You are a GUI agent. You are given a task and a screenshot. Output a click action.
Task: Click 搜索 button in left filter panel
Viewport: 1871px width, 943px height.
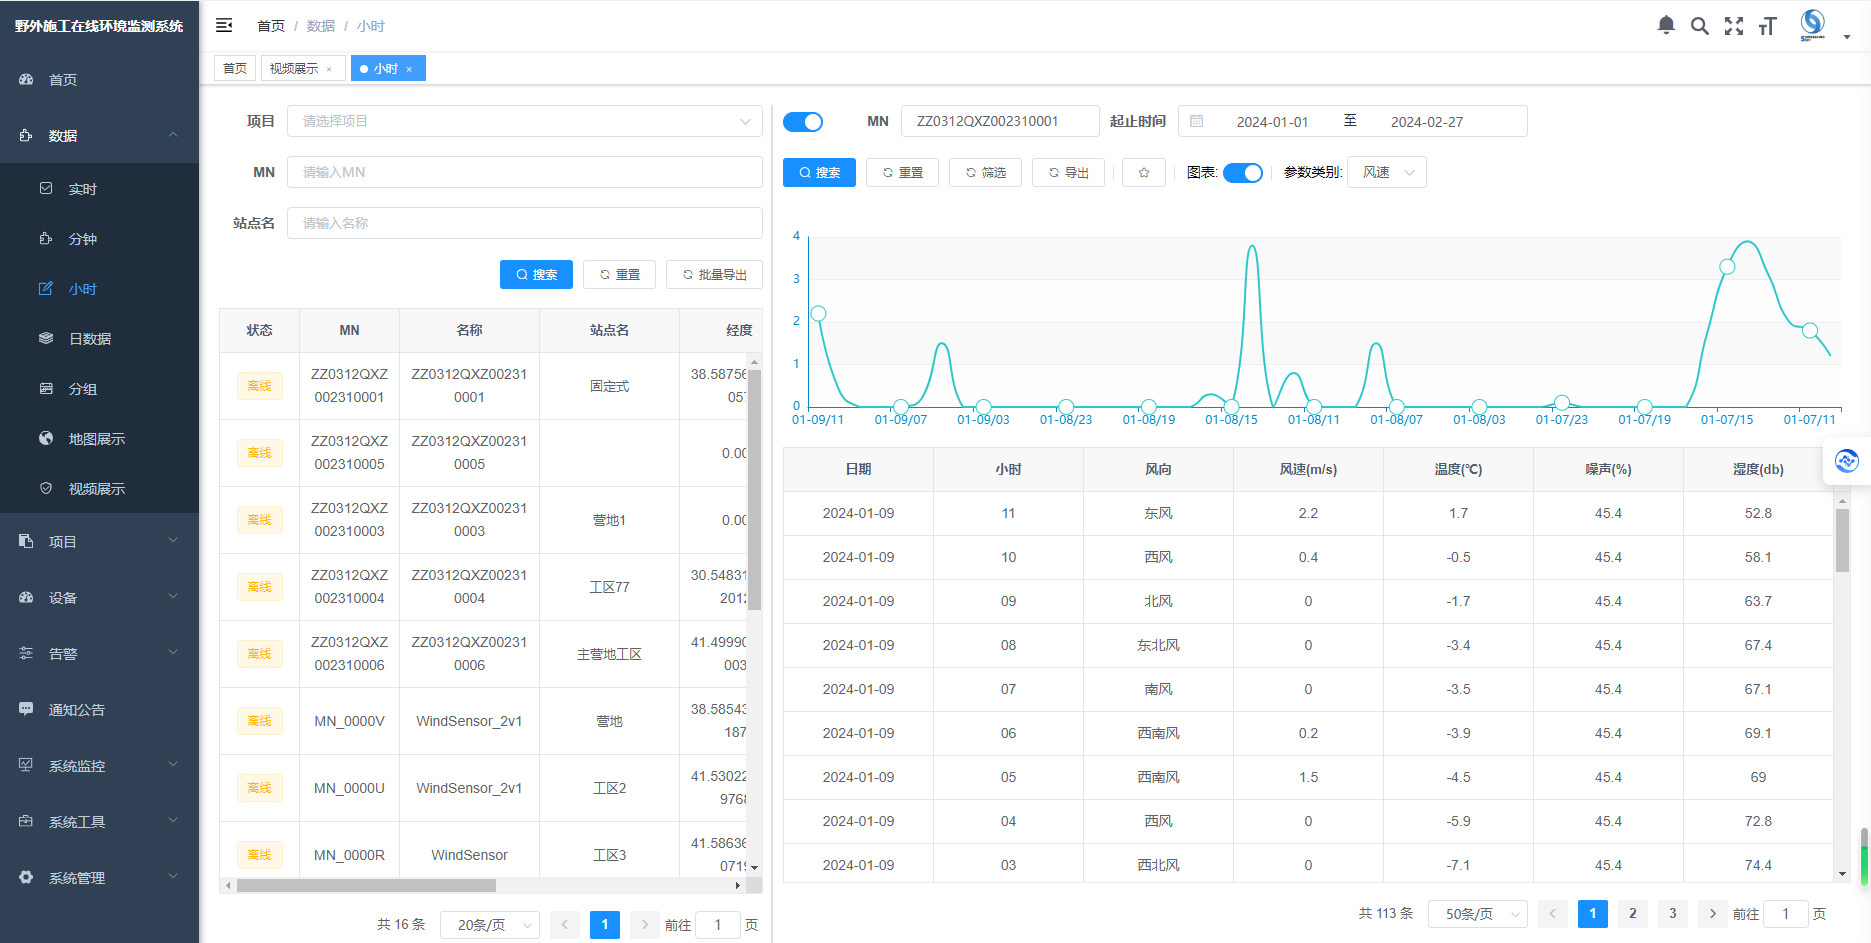(x=536, y=274)
